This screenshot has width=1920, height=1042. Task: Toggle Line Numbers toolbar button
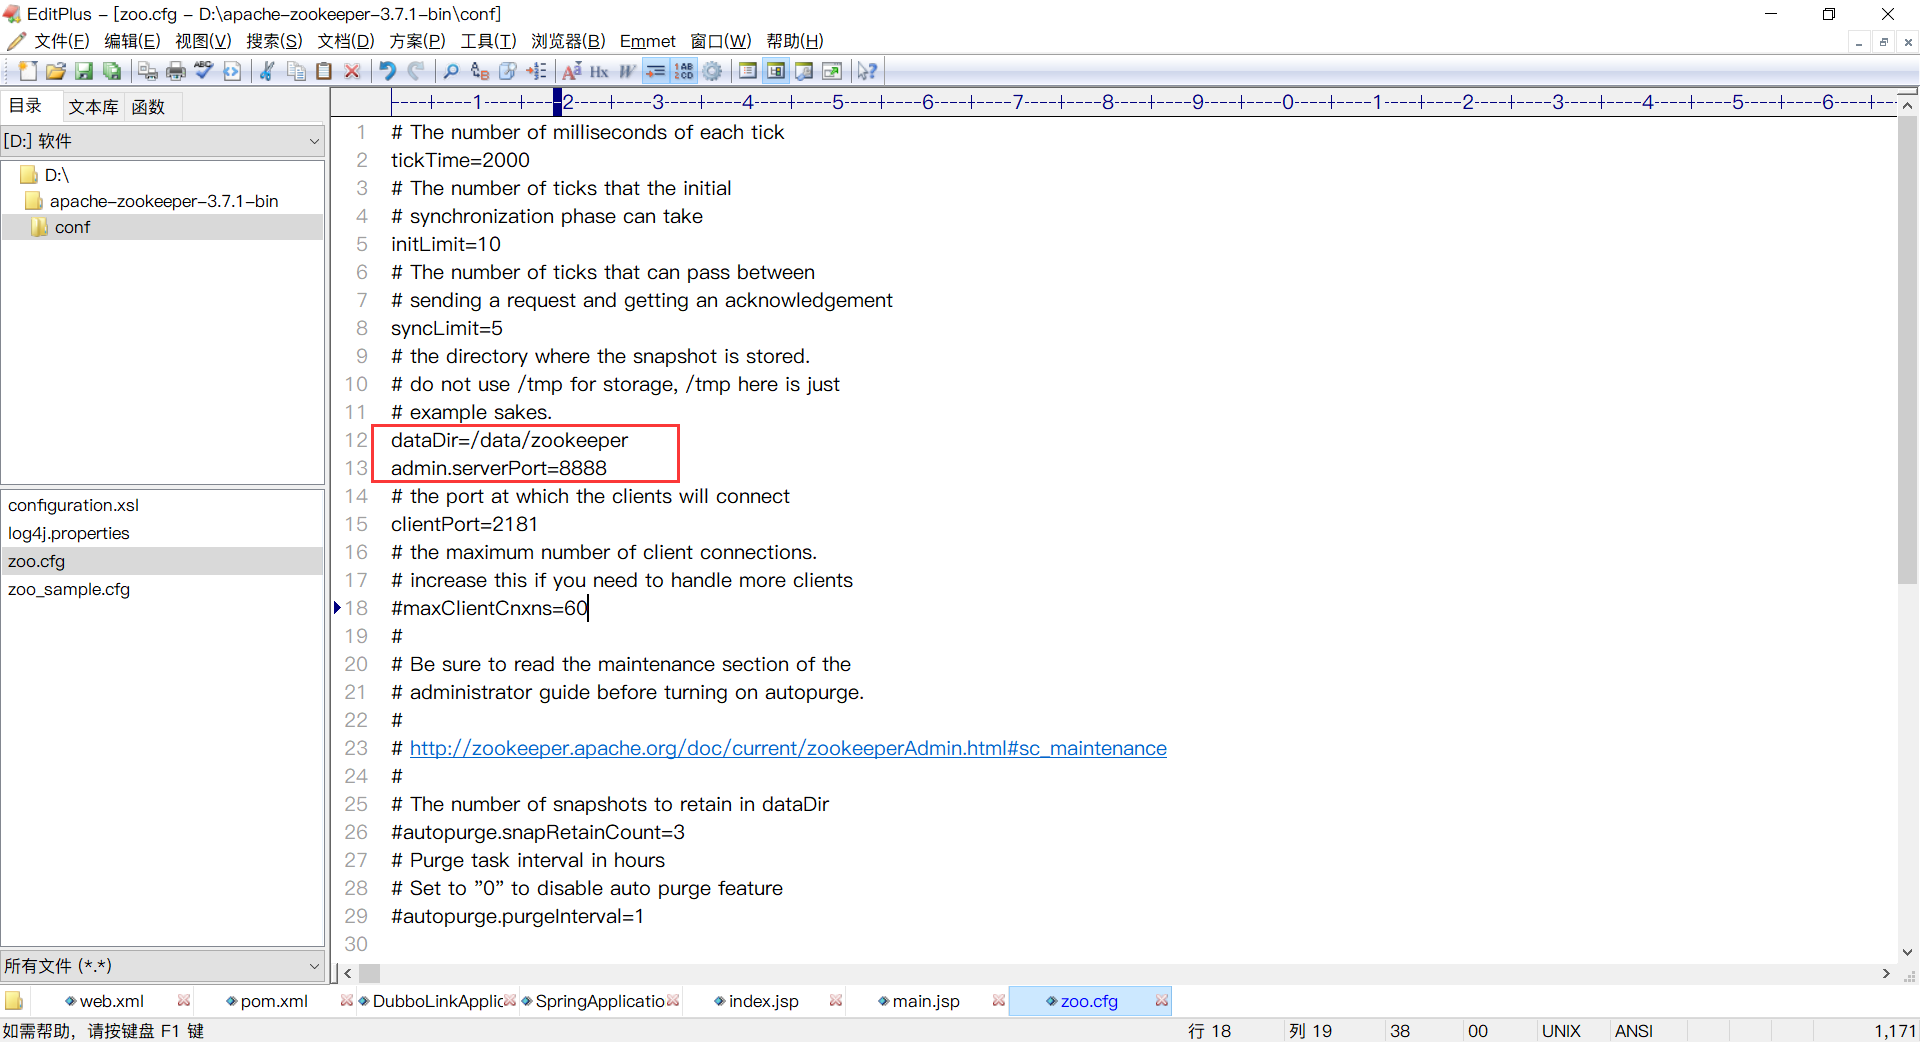684,71
